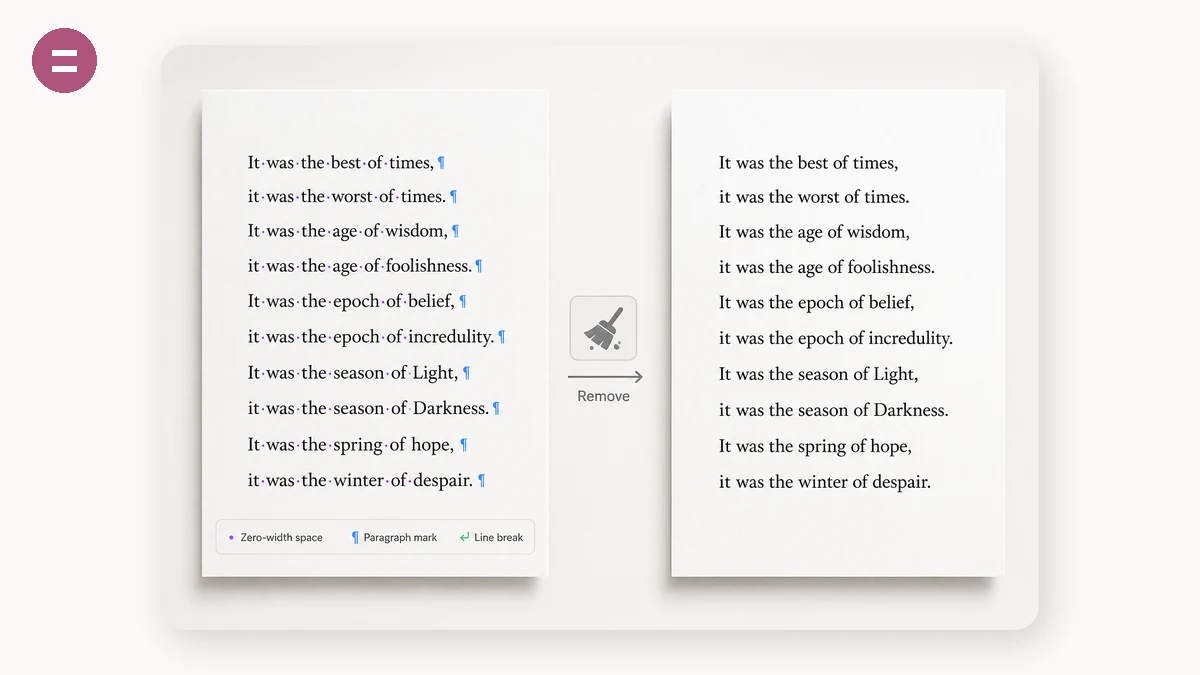Click the "Remove" label under the arrow

coord(603,396)
